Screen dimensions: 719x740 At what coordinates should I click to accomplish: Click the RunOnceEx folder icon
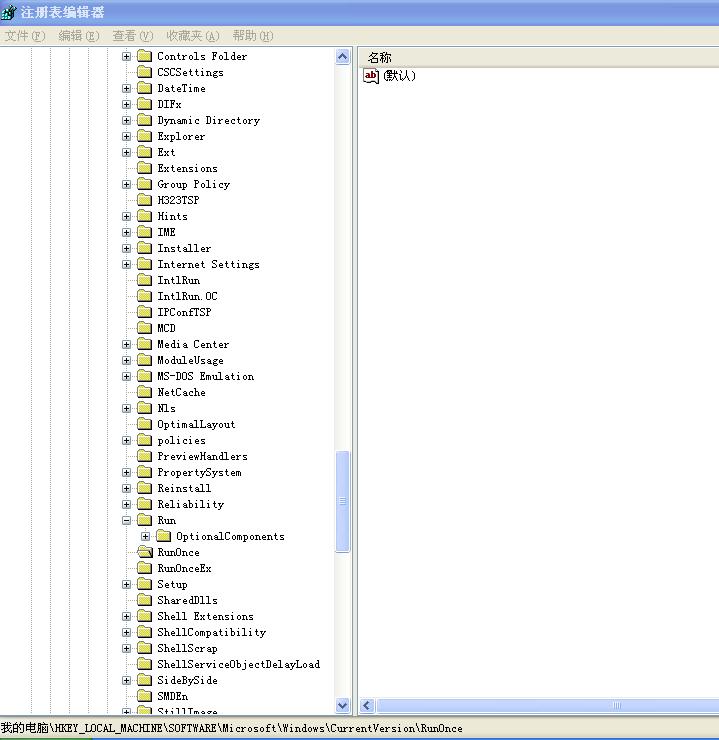point(144,568)
